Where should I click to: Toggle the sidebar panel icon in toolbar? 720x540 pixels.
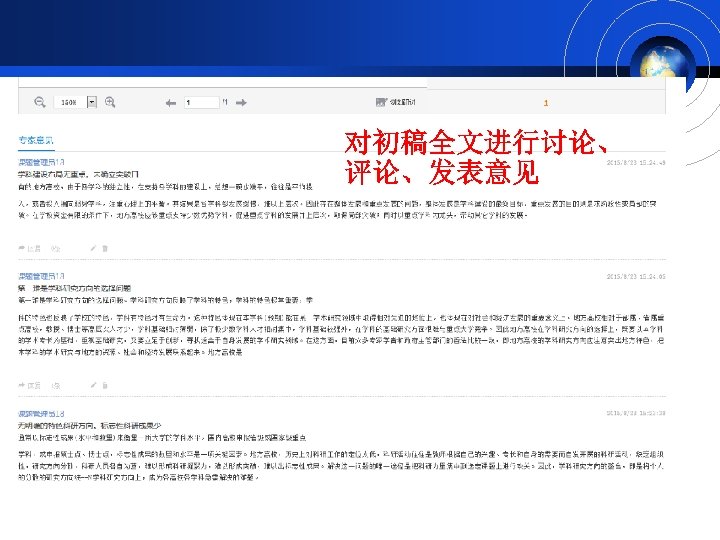(x=381, y=102)
